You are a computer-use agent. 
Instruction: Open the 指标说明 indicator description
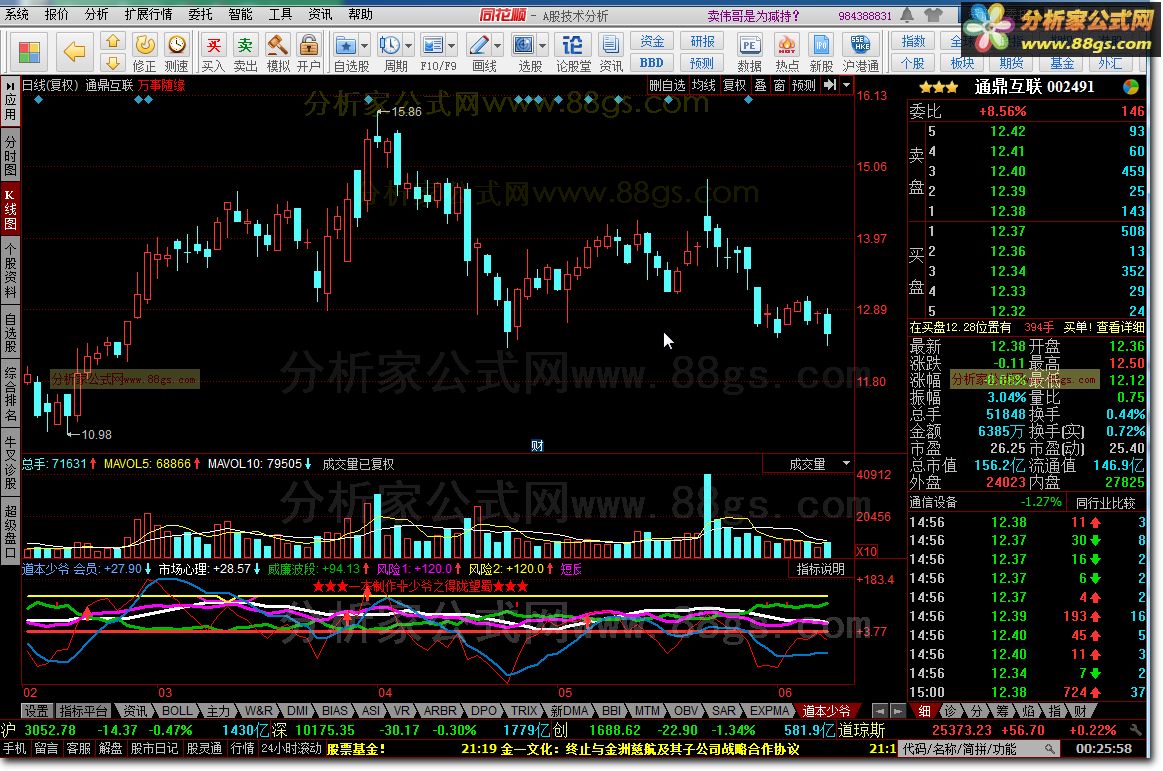(820, 569)
